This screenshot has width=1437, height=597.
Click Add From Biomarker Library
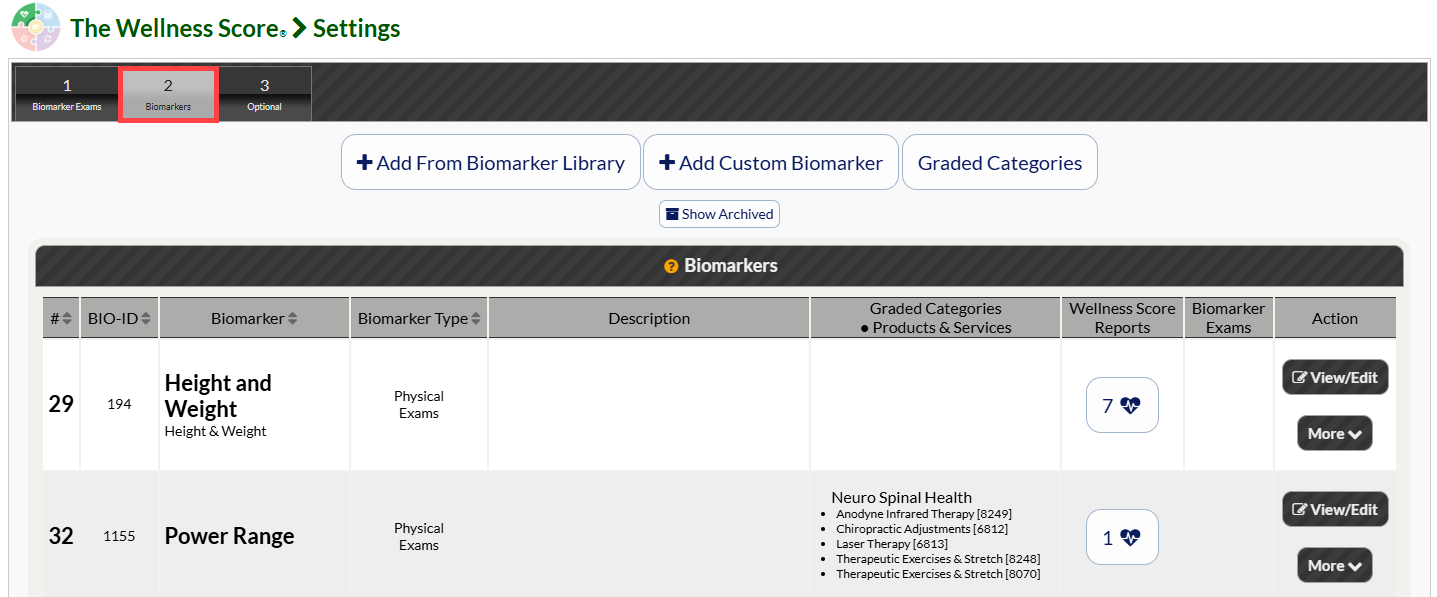pos(491,162)
